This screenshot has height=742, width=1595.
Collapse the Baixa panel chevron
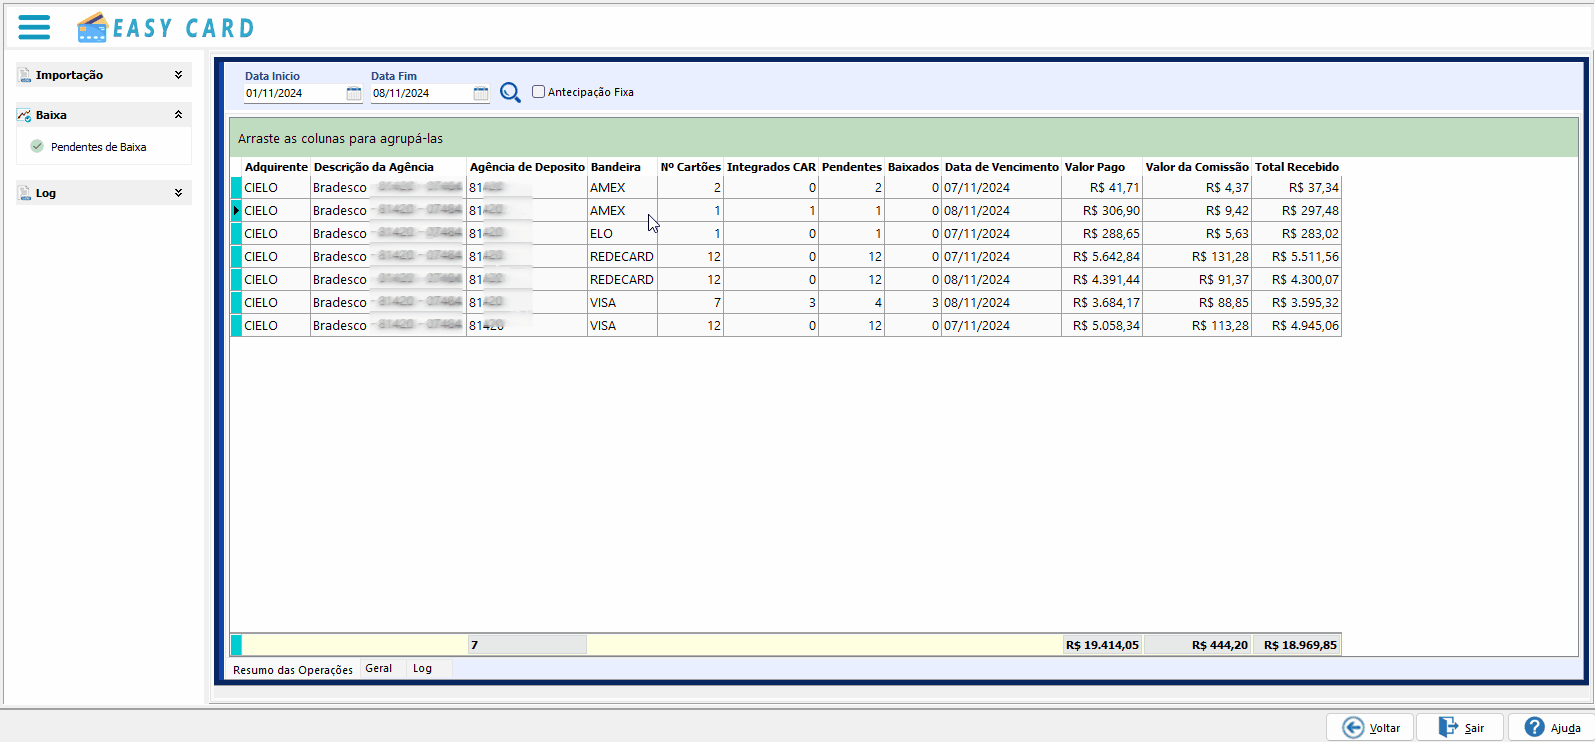pyautogui.click(x=178, y=115)
